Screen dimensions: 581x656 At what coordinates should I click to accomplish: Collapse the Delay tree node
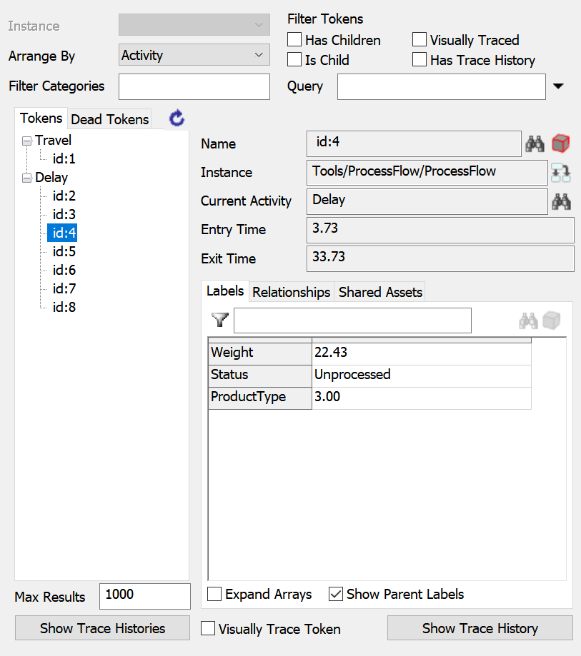[27, 178]
